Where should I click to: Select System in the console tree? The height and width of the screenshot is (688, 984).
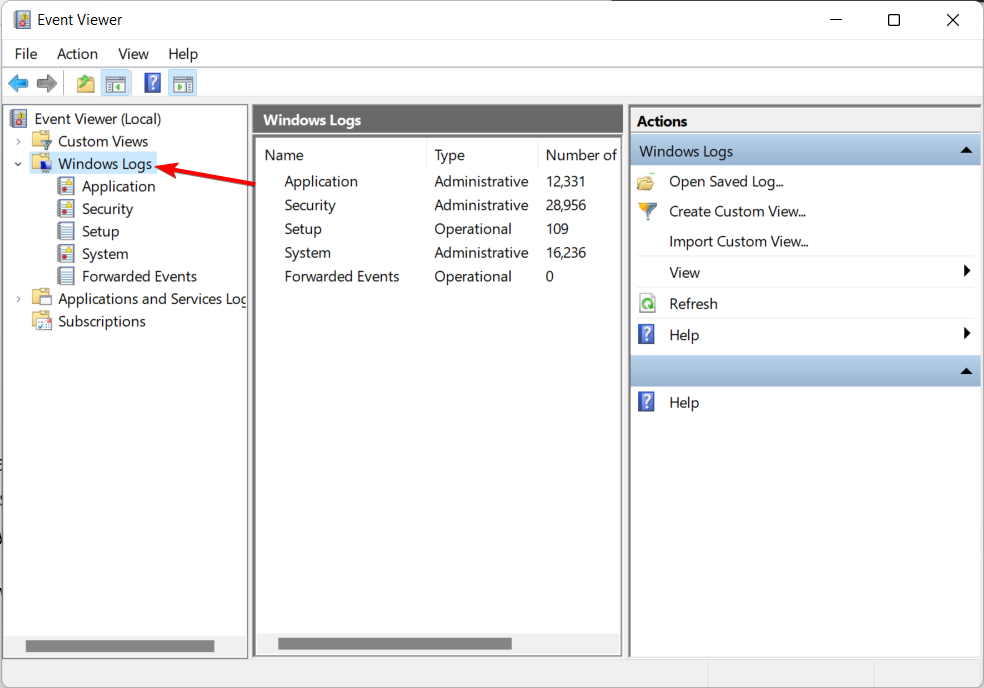pyautogui.click(x=105, y=254)
